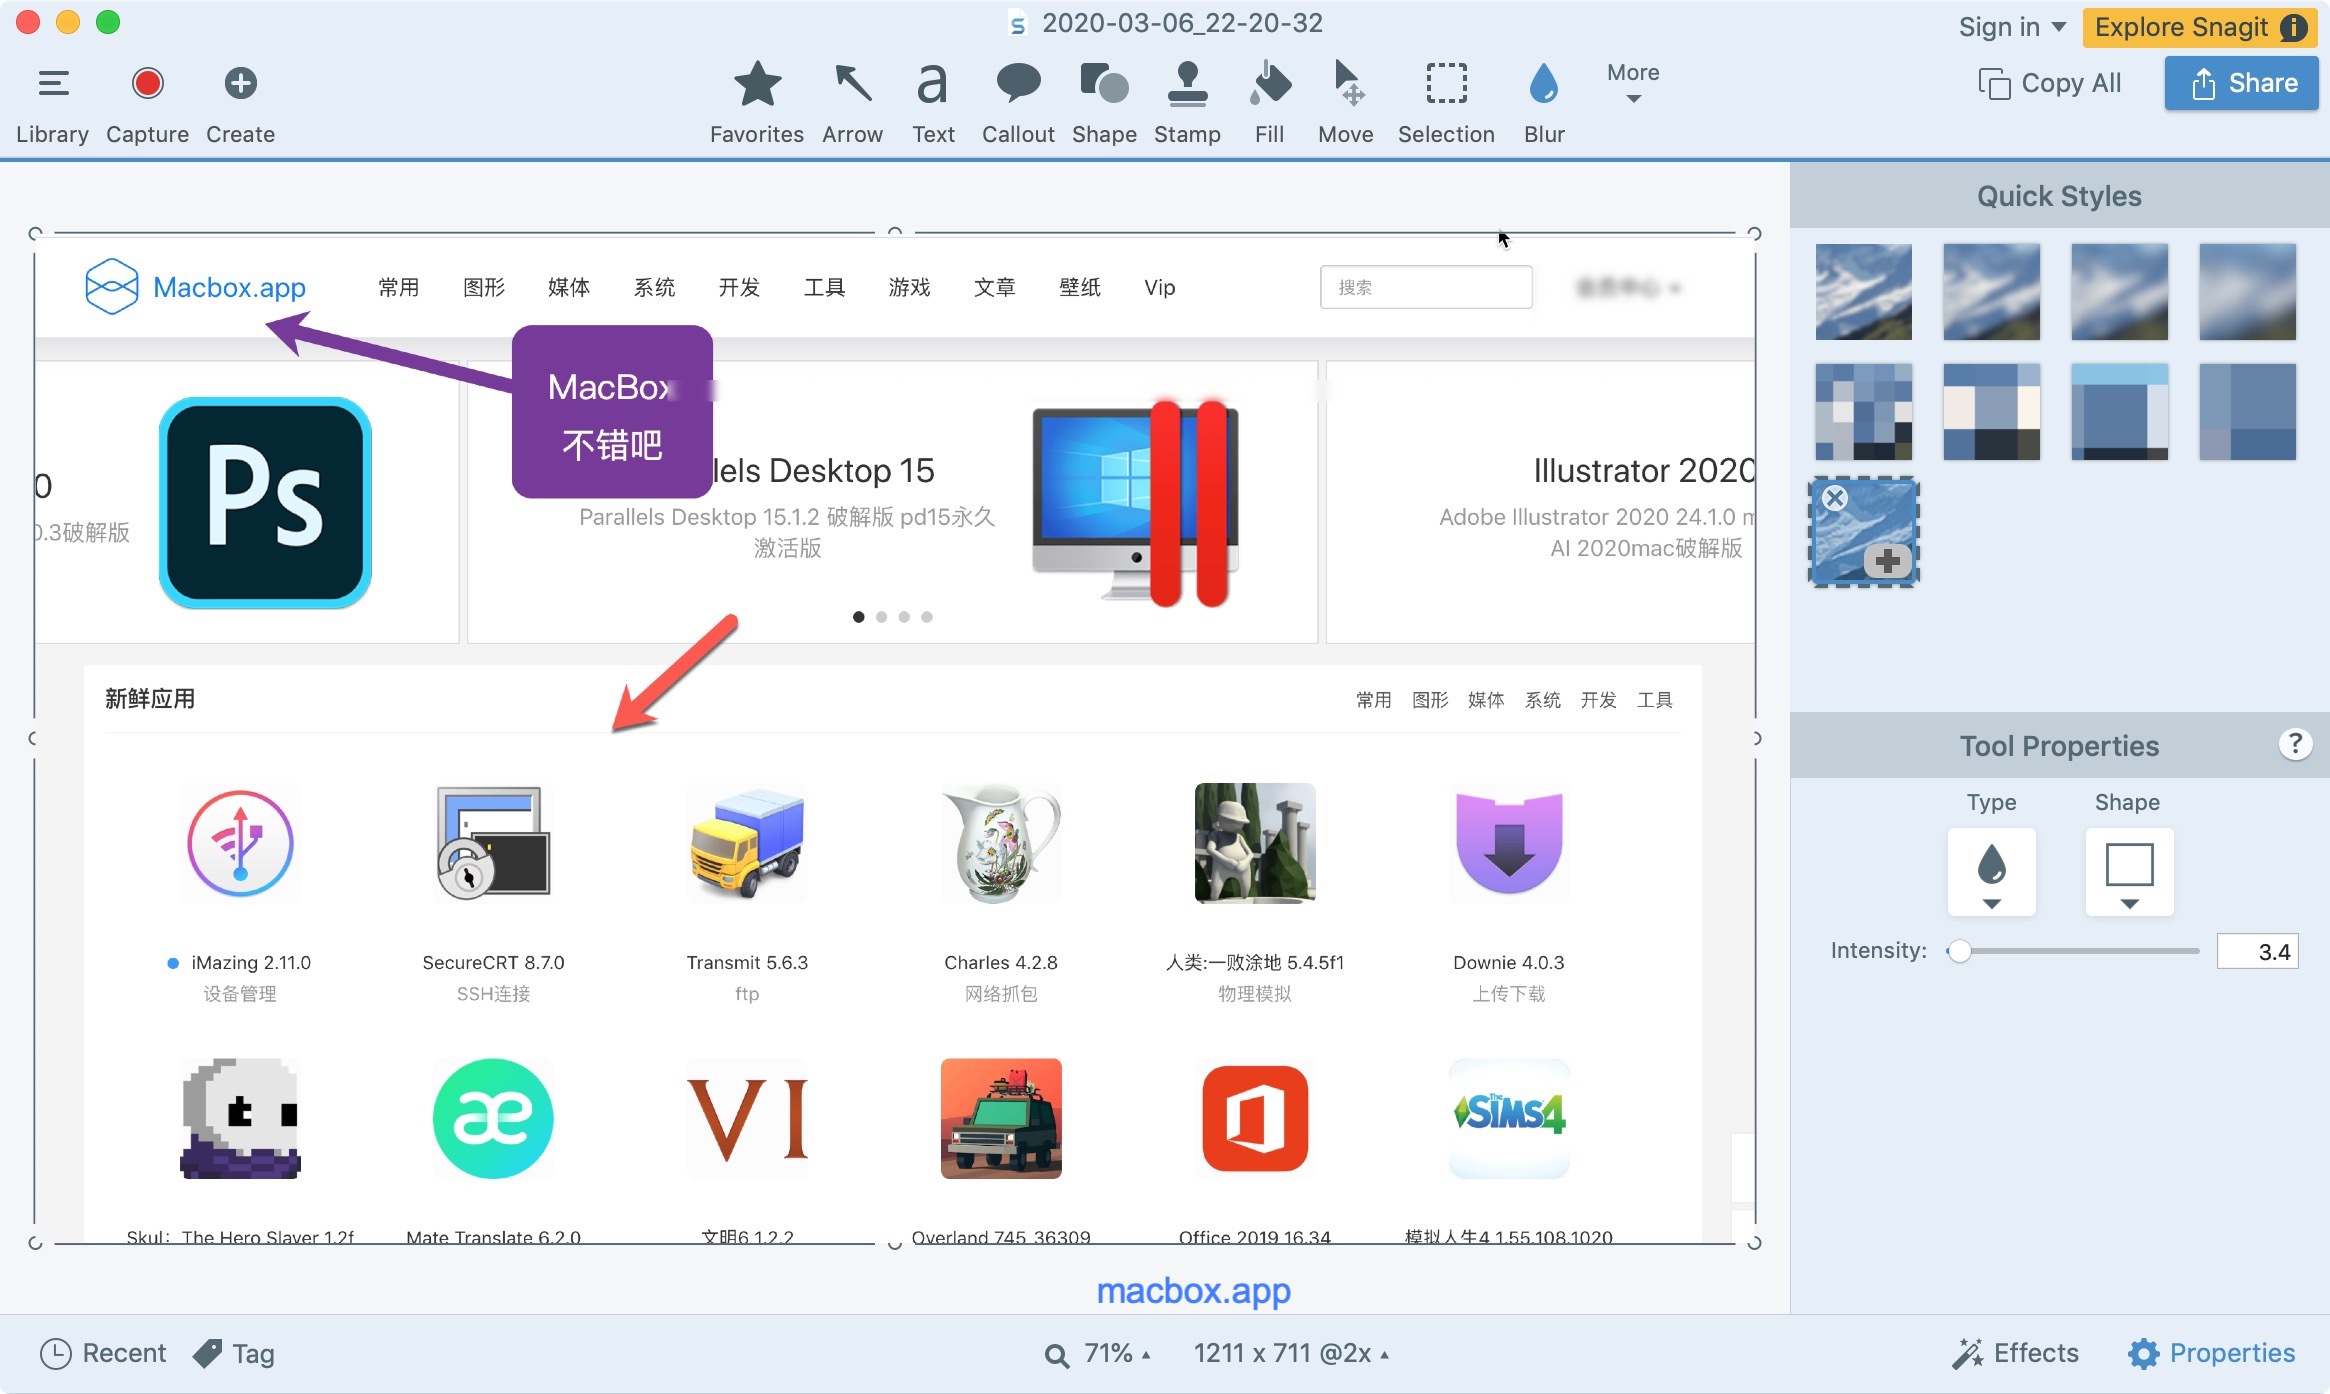Screen dimensions: 2330x1394
Task: Expand the More tools dropdown
Action: coord(1633,83)
